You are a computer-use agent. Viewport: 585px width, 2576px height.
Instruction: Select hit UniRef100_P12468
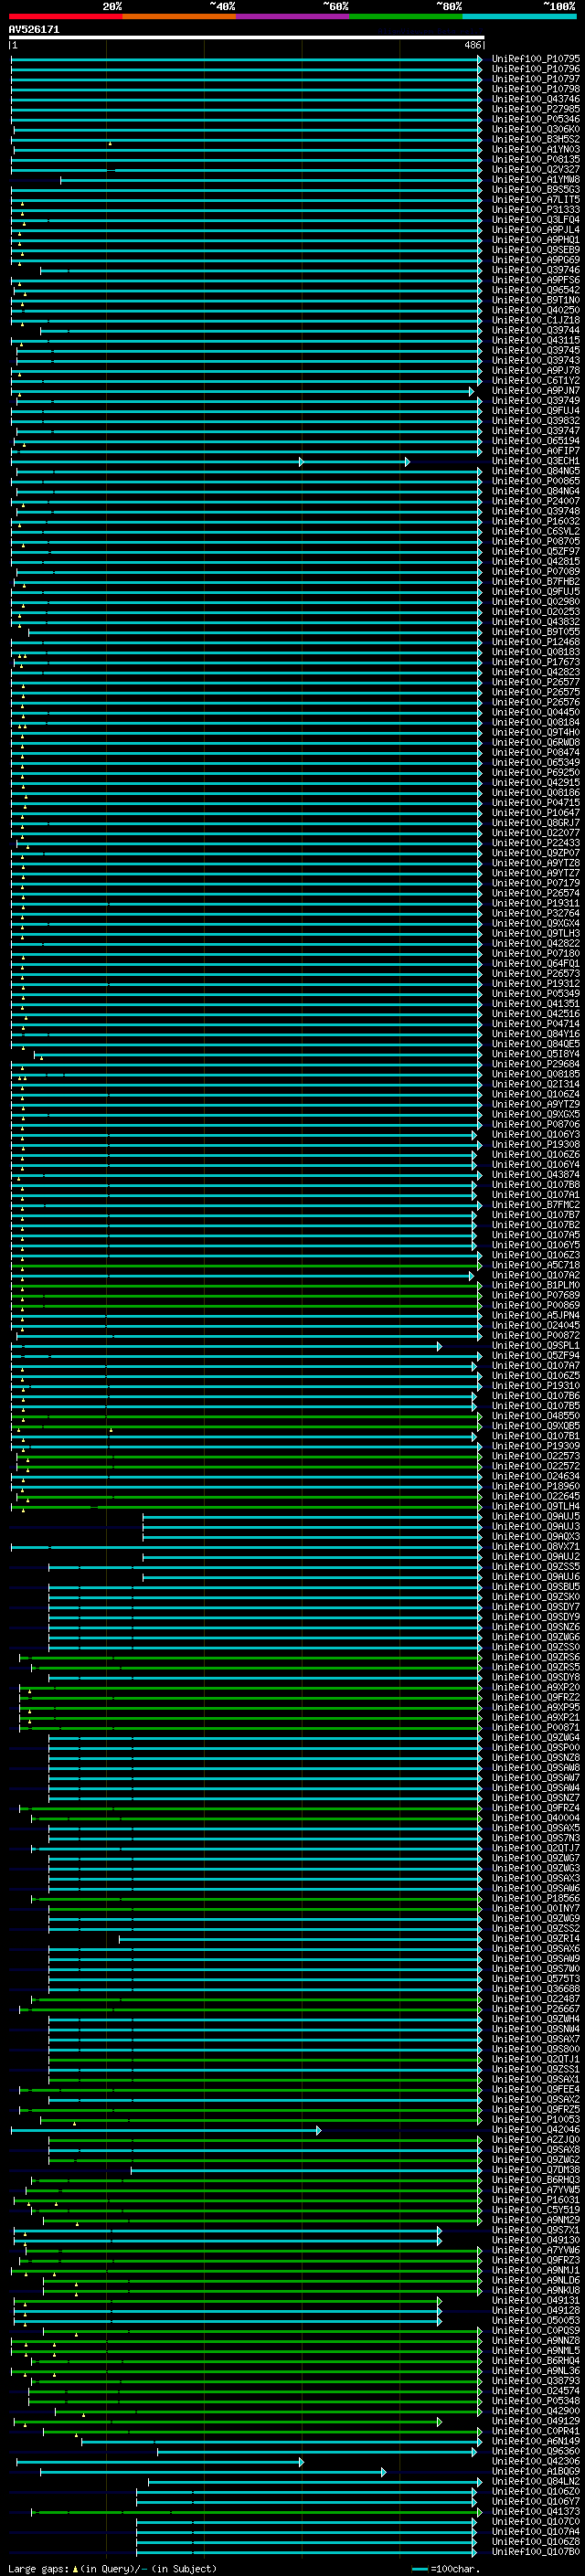535,642
